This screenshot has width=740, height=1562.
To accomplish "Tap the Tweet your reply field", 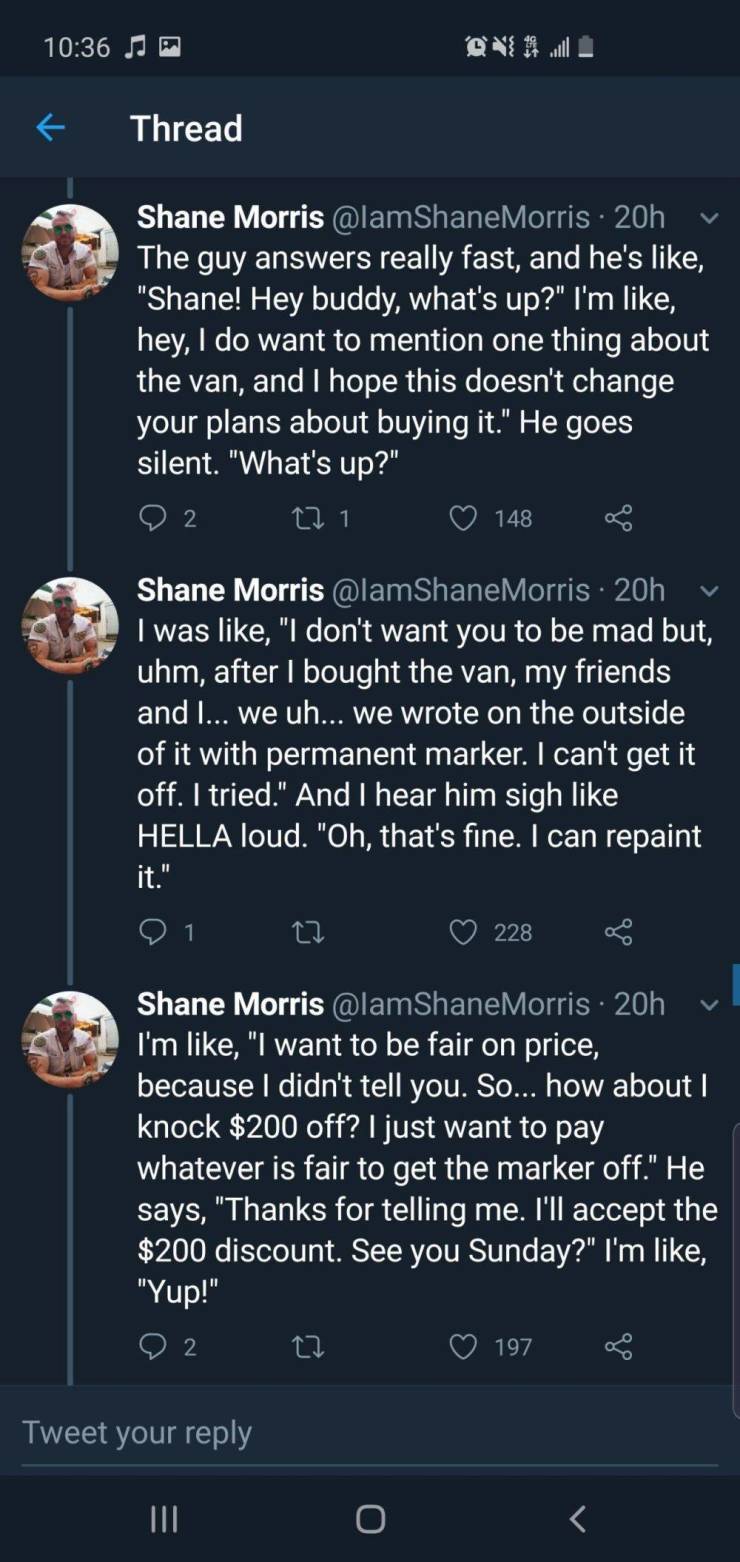I will (370, 1433).
